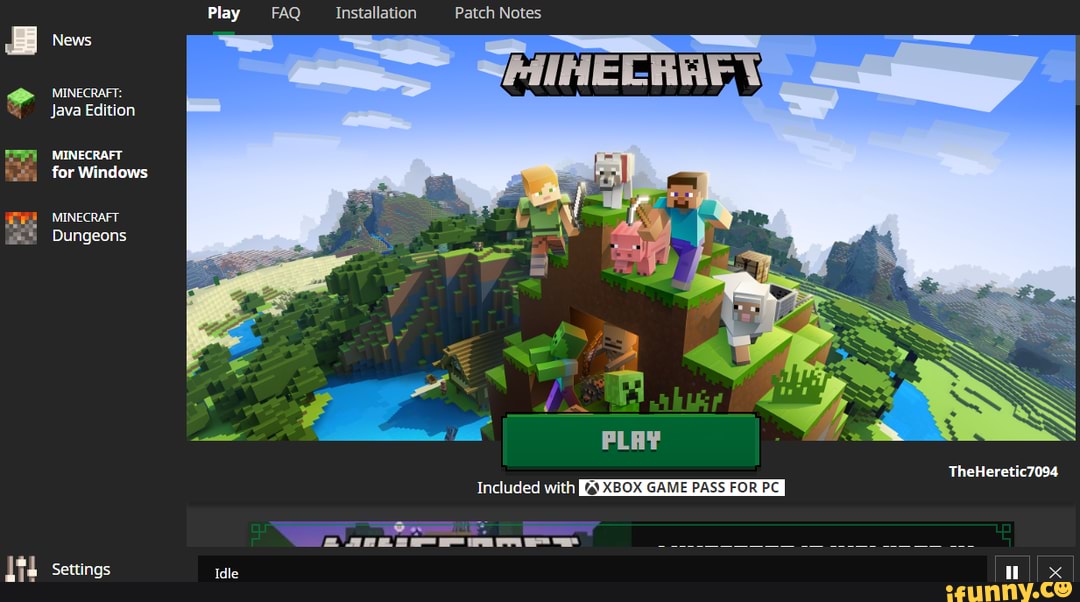
Task: Open the Patch Notes tab
Action: click(497, 12)
